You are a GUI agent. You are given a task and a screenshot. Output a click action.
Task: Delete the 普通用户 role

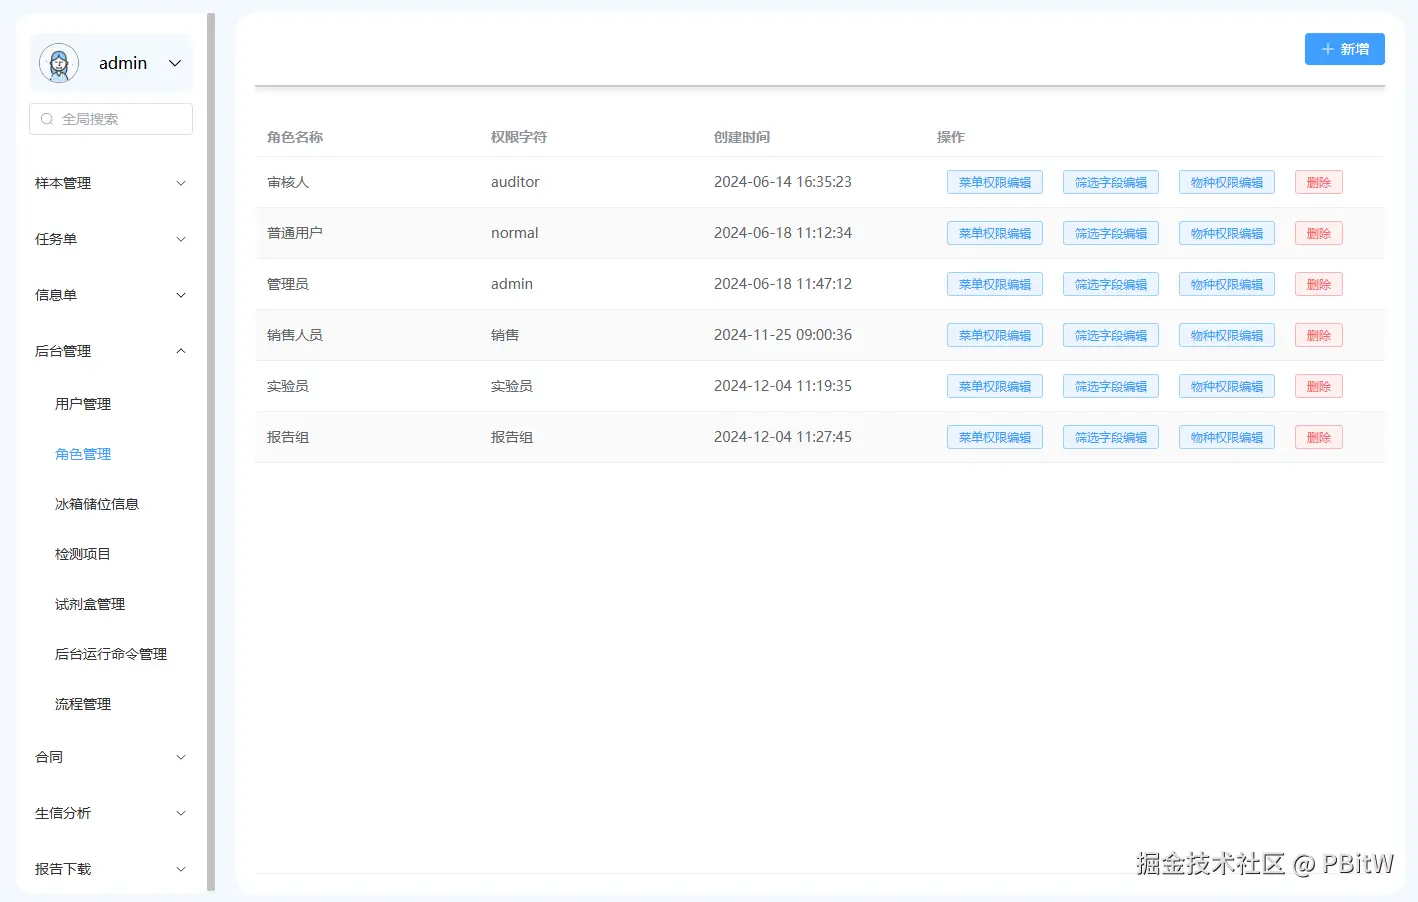(1319, 233)
